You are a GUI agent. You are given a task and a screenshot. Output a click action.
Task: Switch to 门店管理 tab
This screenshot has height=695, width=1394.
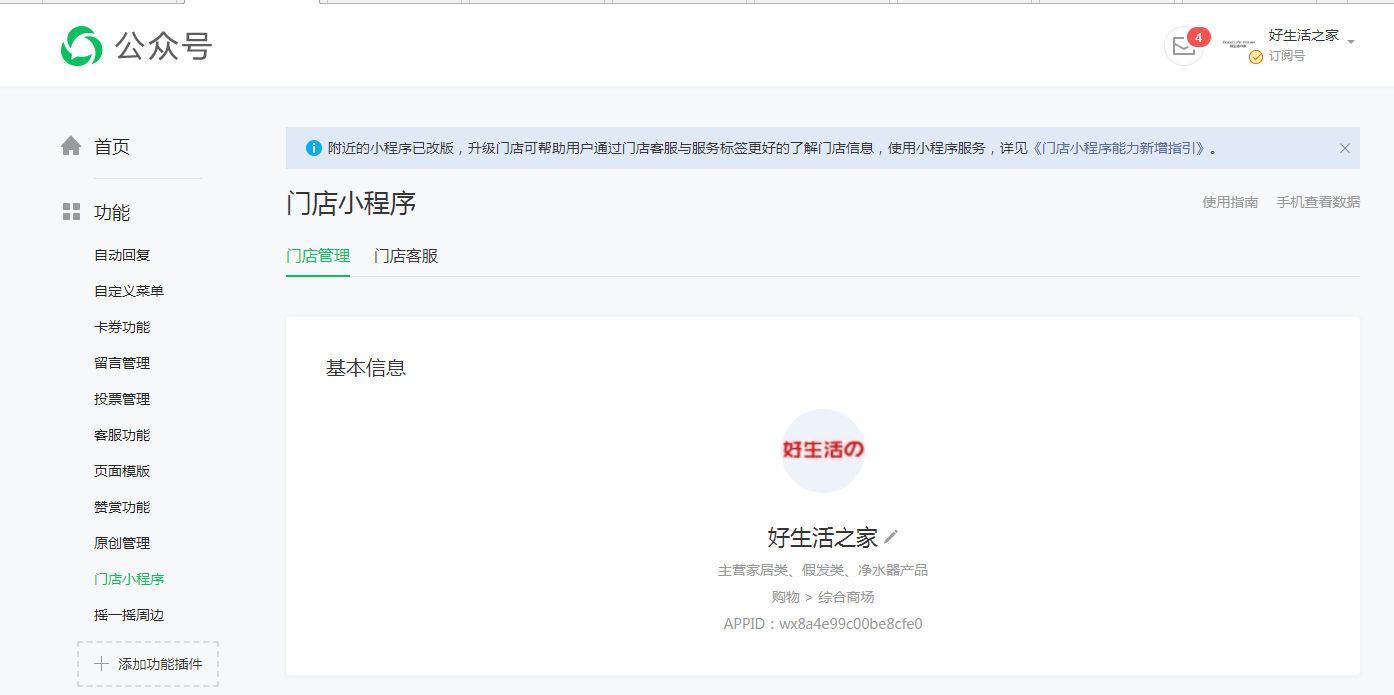(318, 256)
